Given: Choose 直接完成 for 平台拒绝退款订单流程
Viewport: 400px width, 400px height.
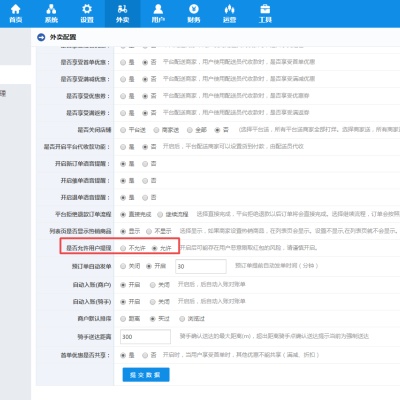Looking at the screenshot, I should click(x=123, y=215).
